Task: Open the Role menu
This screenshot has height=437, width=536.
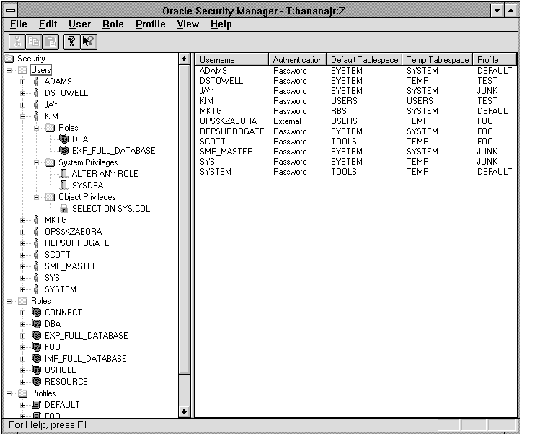Action: tap(113, 24)
